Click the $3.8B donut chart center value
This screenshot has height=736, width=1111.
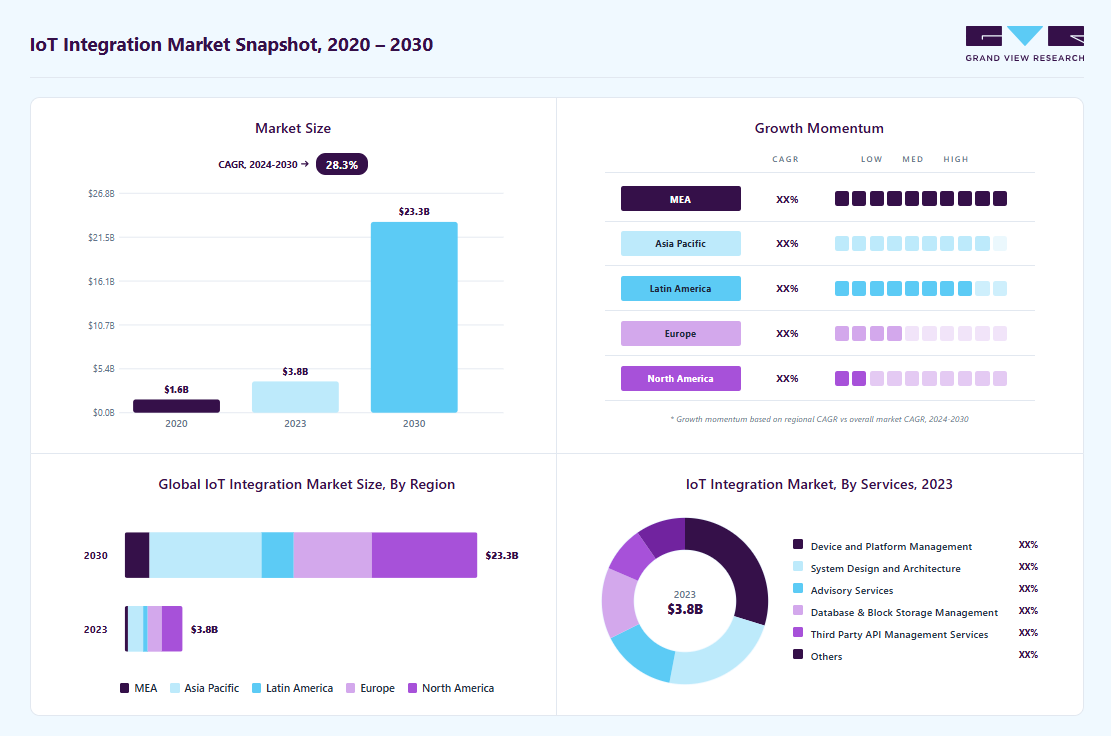(x=685, y=609)
